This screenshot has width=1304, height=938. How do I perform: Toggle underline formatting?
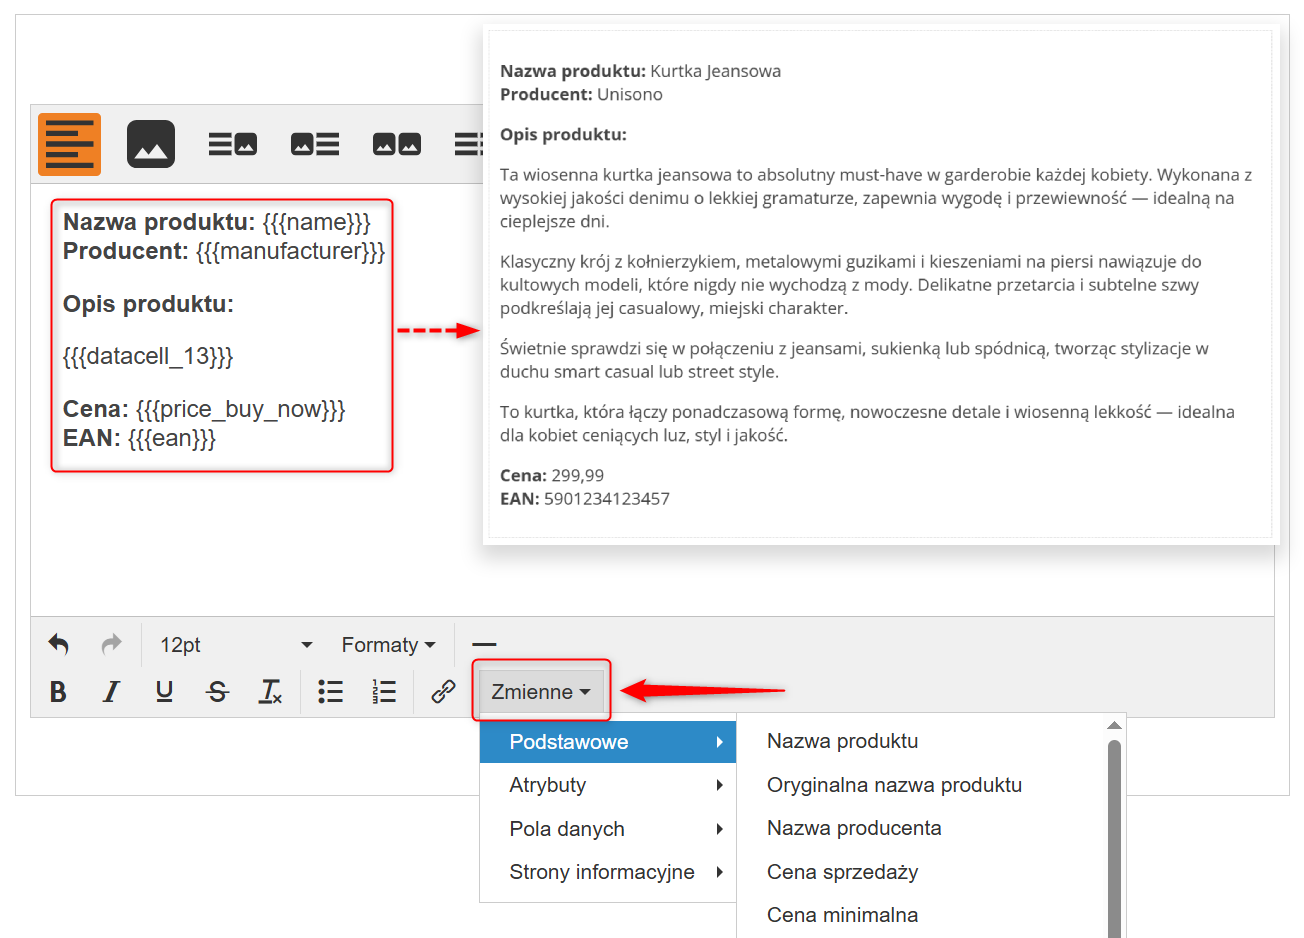click(164, 692)
